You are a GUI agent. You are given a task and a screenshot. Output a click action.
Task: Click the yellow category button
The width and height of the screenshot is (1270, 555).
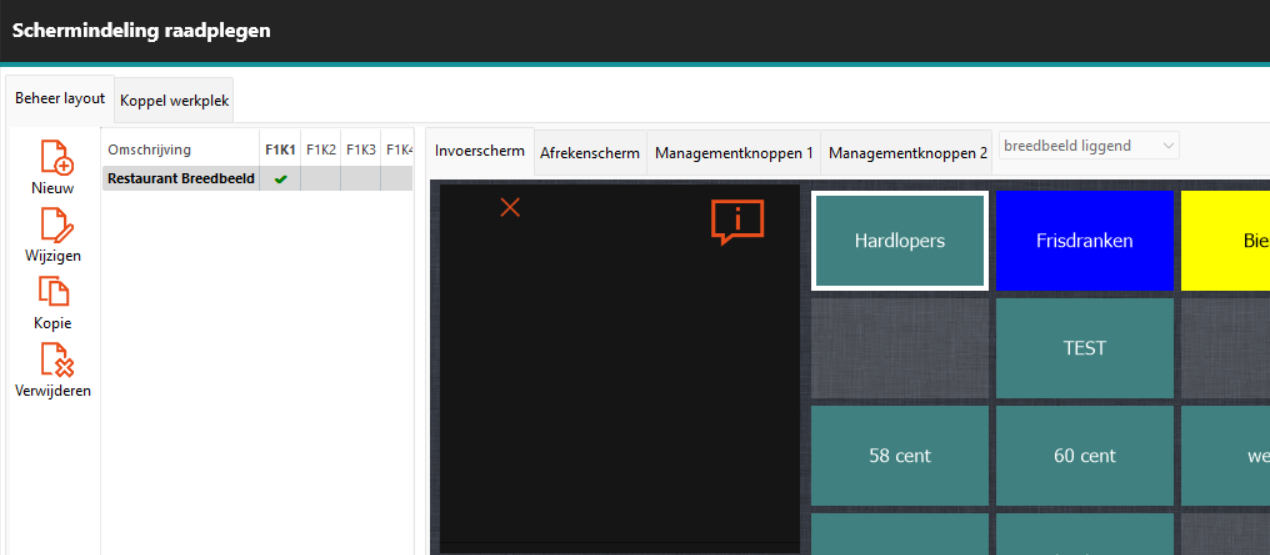[x=1225, y=241]
